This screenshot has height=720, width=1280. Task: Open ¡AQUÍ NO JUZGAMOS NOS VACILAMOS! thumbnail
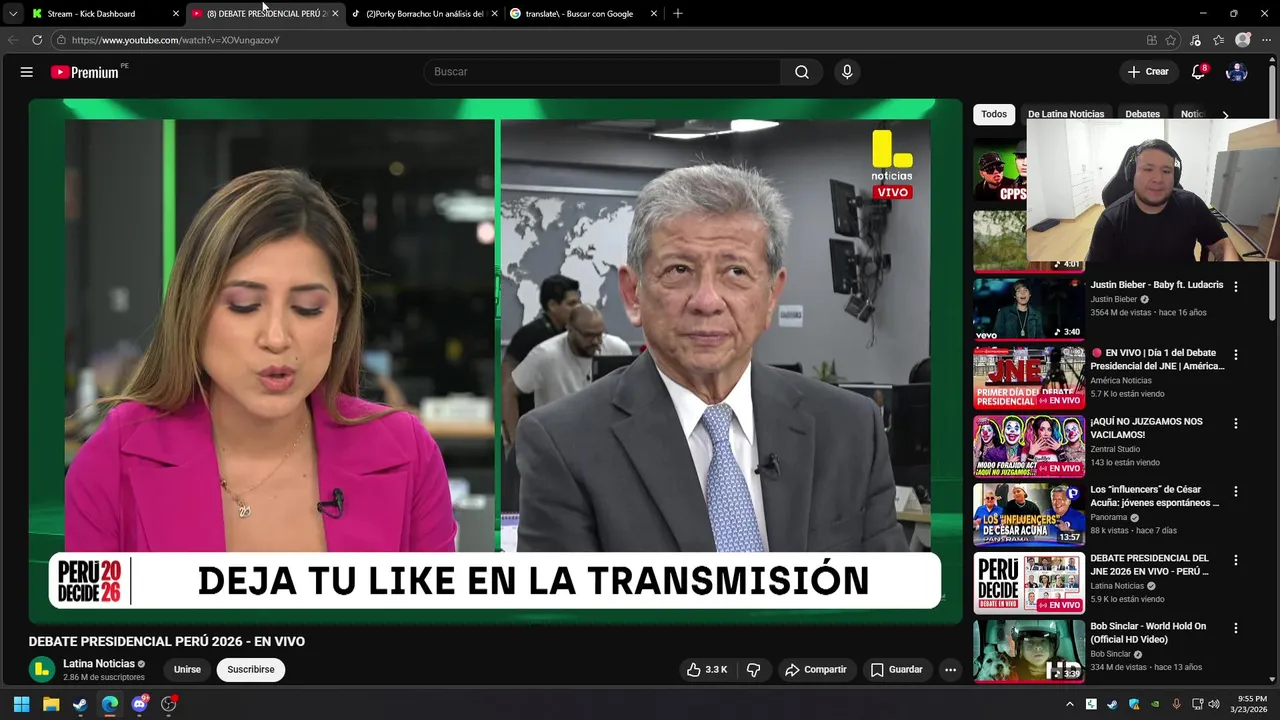pyautogui.click(x=1029, y=446)
